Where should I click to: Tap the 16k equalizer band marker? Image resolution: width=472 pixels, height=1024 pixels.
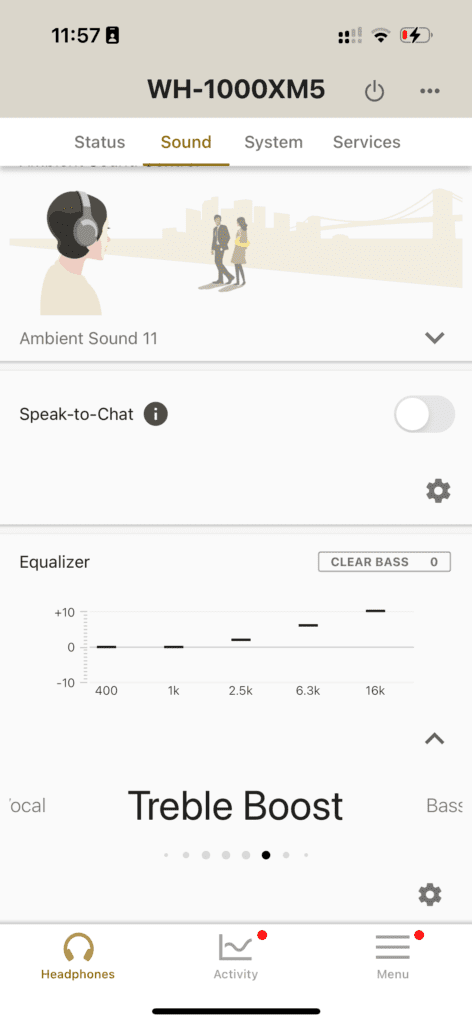[x=375, y=611]
